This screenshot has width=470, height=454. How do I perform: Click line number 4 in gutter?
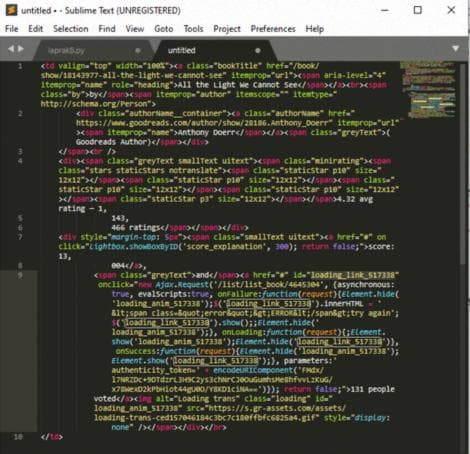(x=20, y=161)
